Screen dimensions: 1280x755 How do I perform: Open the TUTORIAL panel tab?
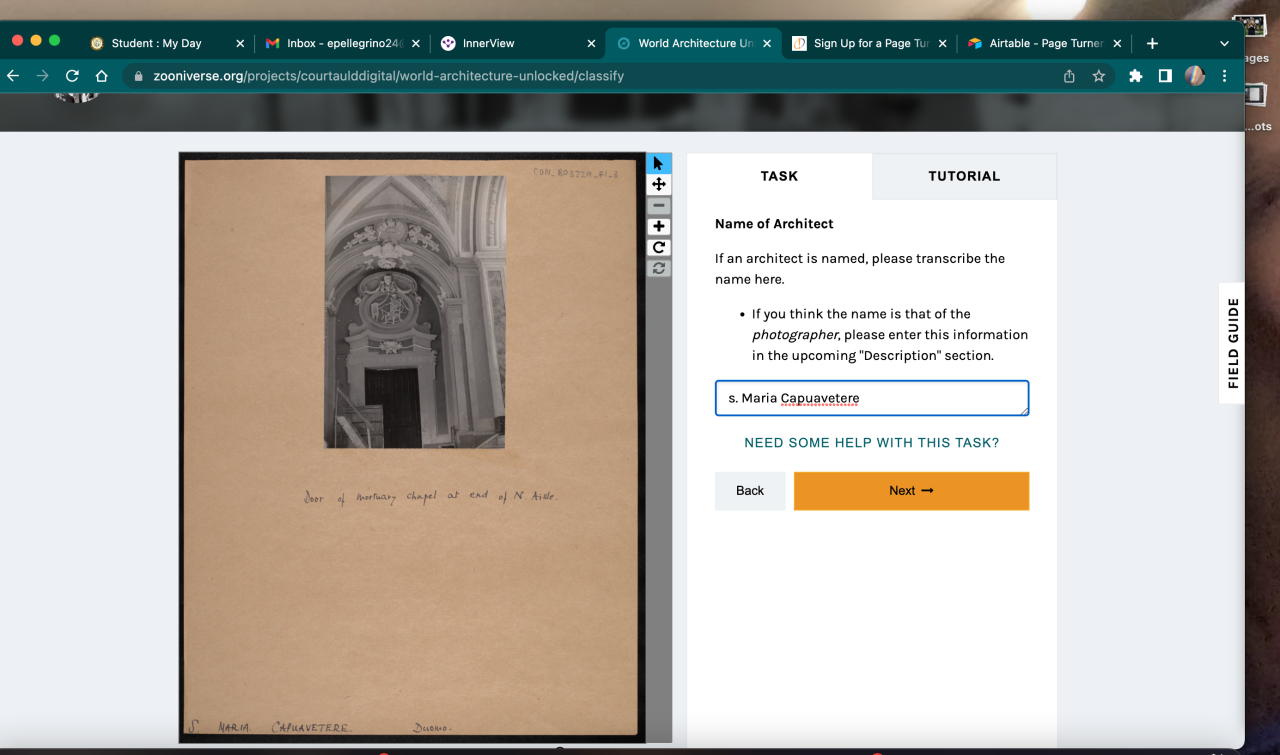click(964, 176)
